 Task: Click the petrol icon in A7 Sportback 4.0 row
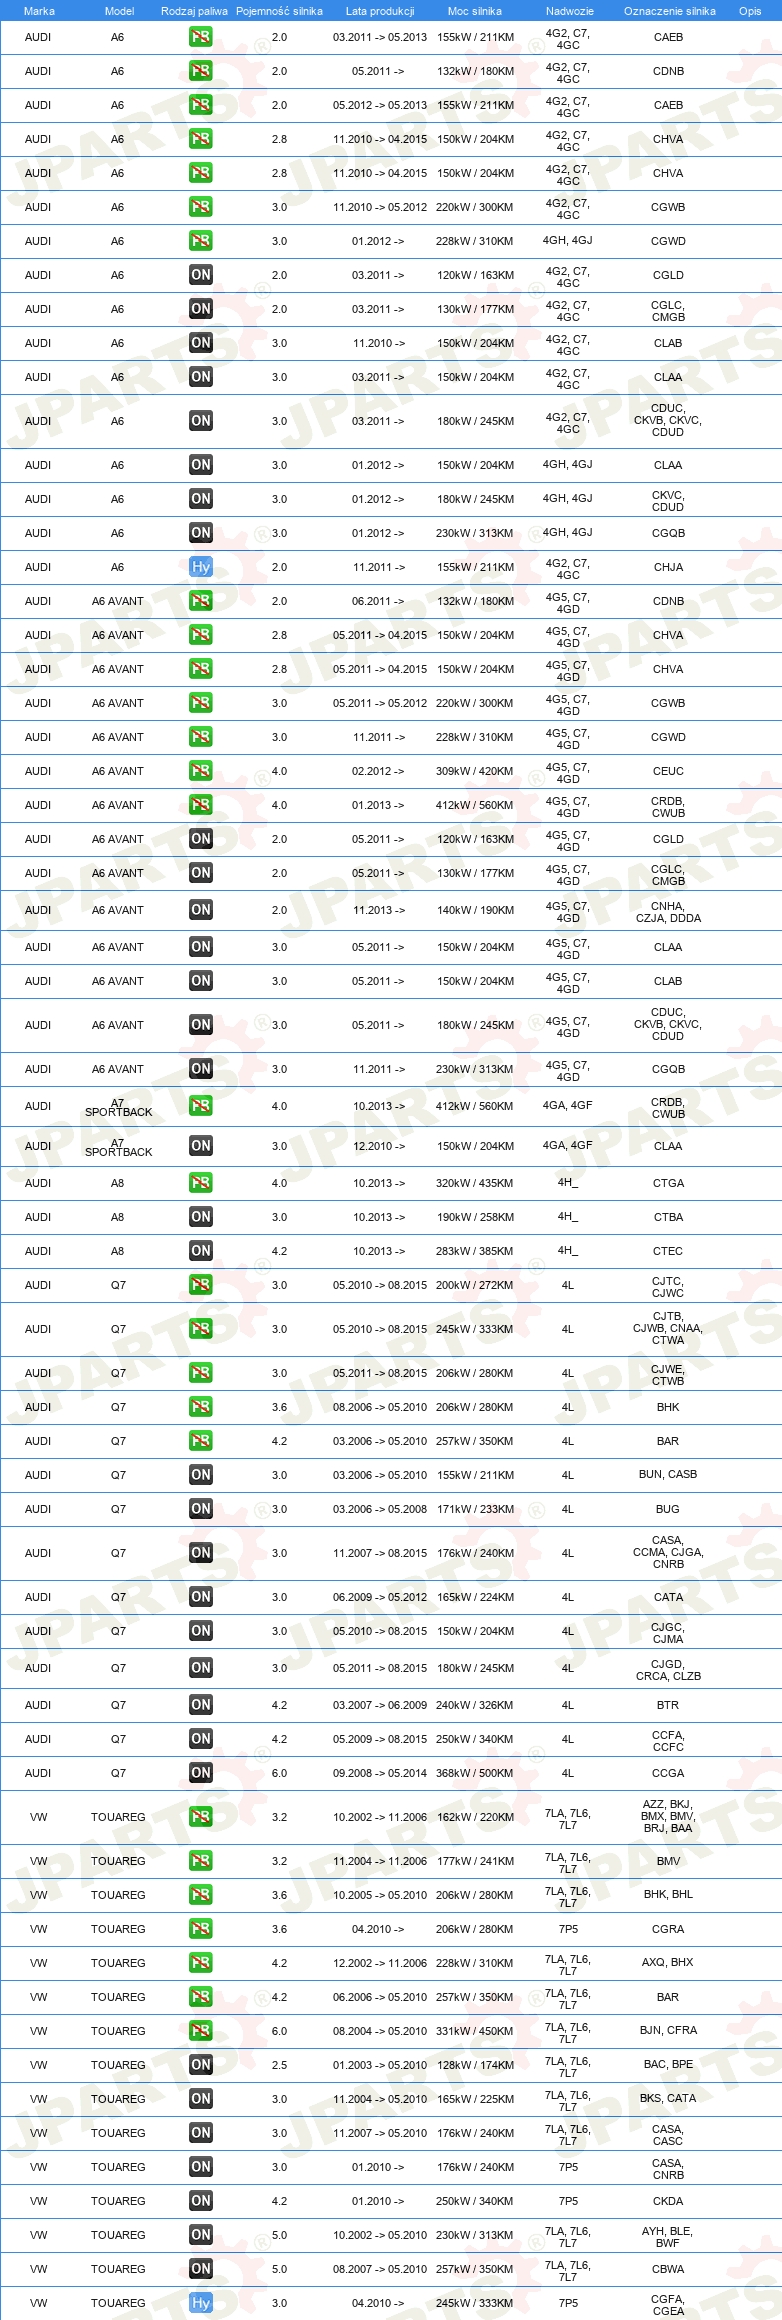201,1106
